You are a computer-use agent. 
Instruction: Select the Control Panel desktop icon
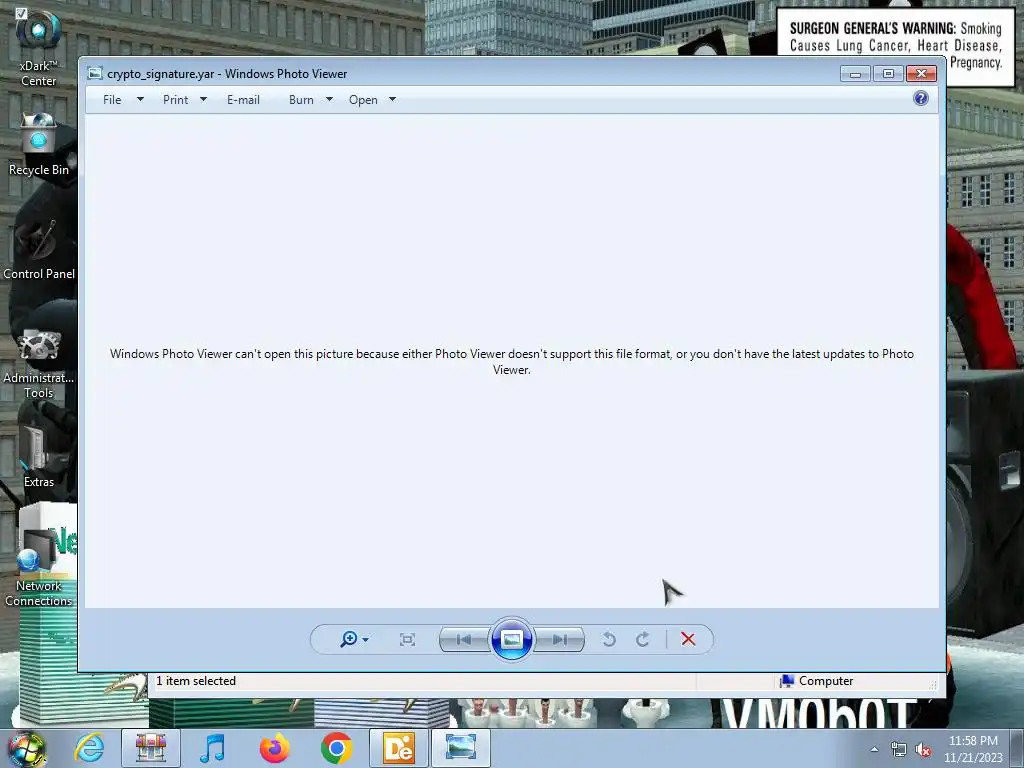[39, 250]
